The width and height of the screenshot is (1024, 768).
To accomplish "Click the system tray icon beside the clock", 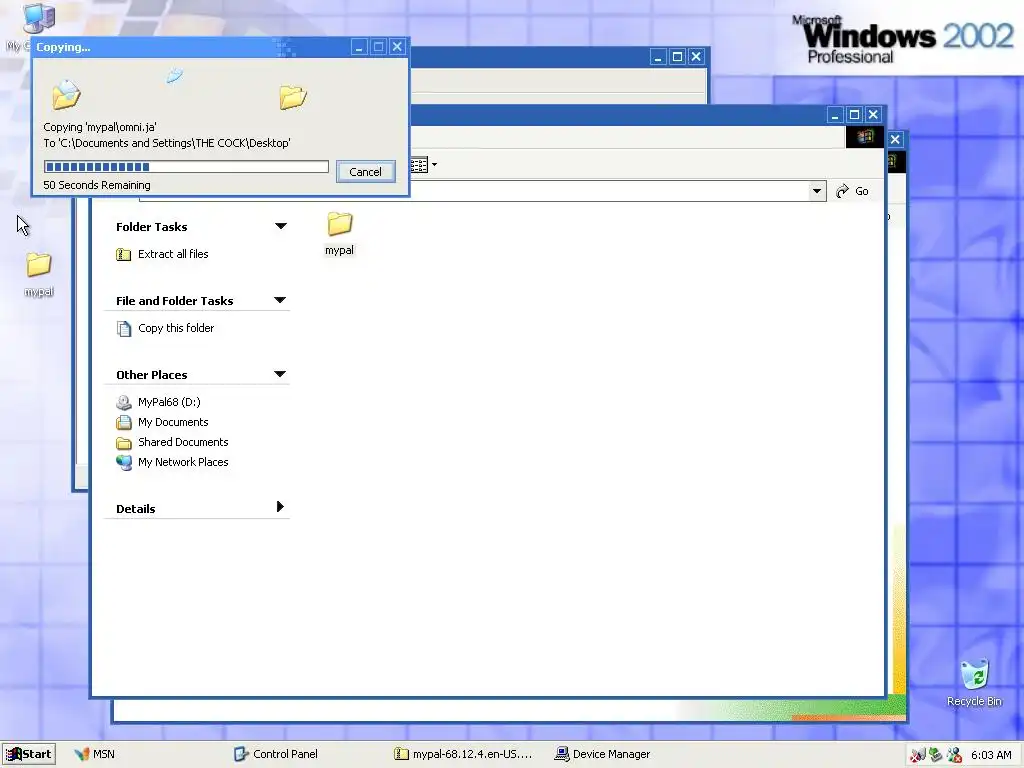I will coord(954,755).
